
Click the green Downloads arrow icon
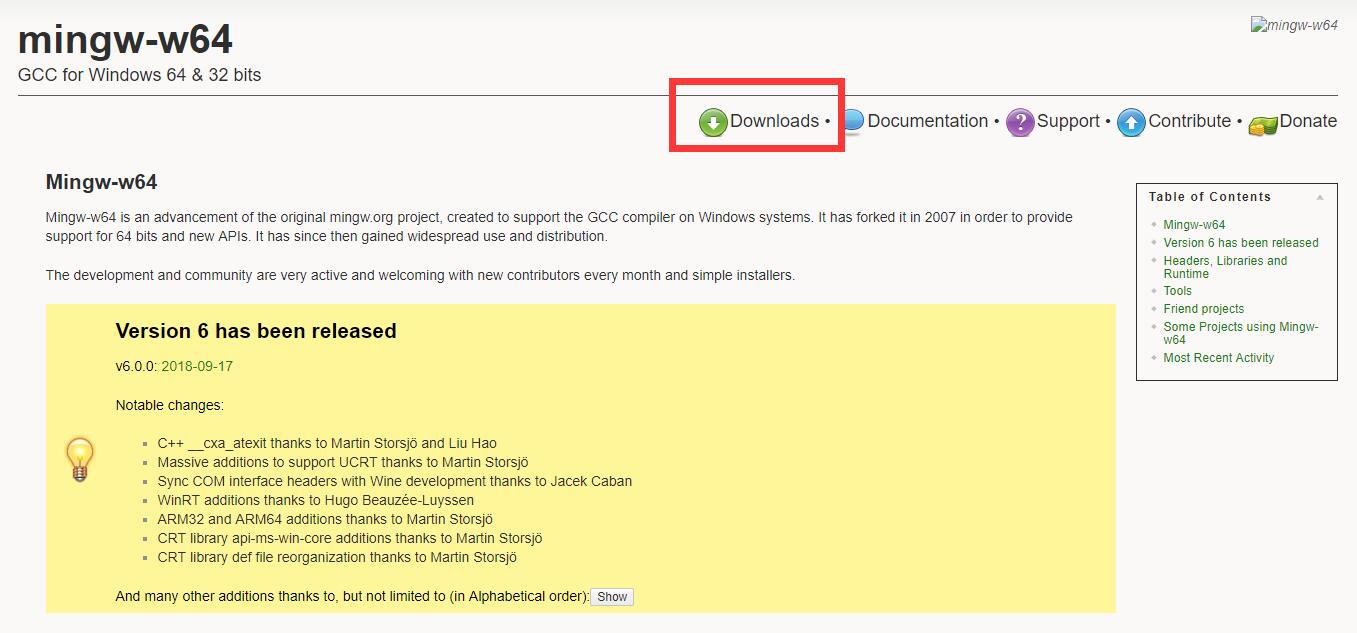click(x=713, y=123)
